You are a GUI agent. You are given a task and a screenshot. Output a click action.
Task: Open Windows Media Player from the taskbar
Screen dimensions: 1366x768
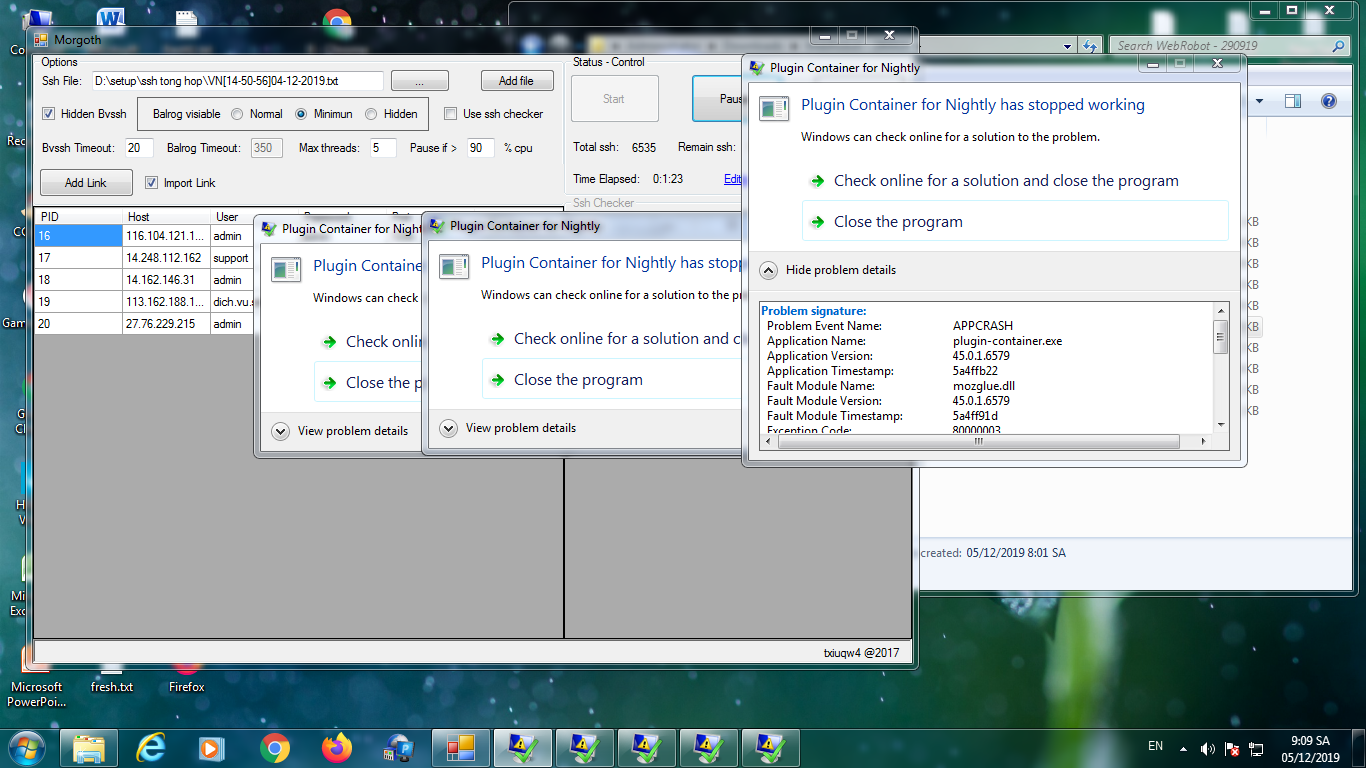[x=211, y=747]
